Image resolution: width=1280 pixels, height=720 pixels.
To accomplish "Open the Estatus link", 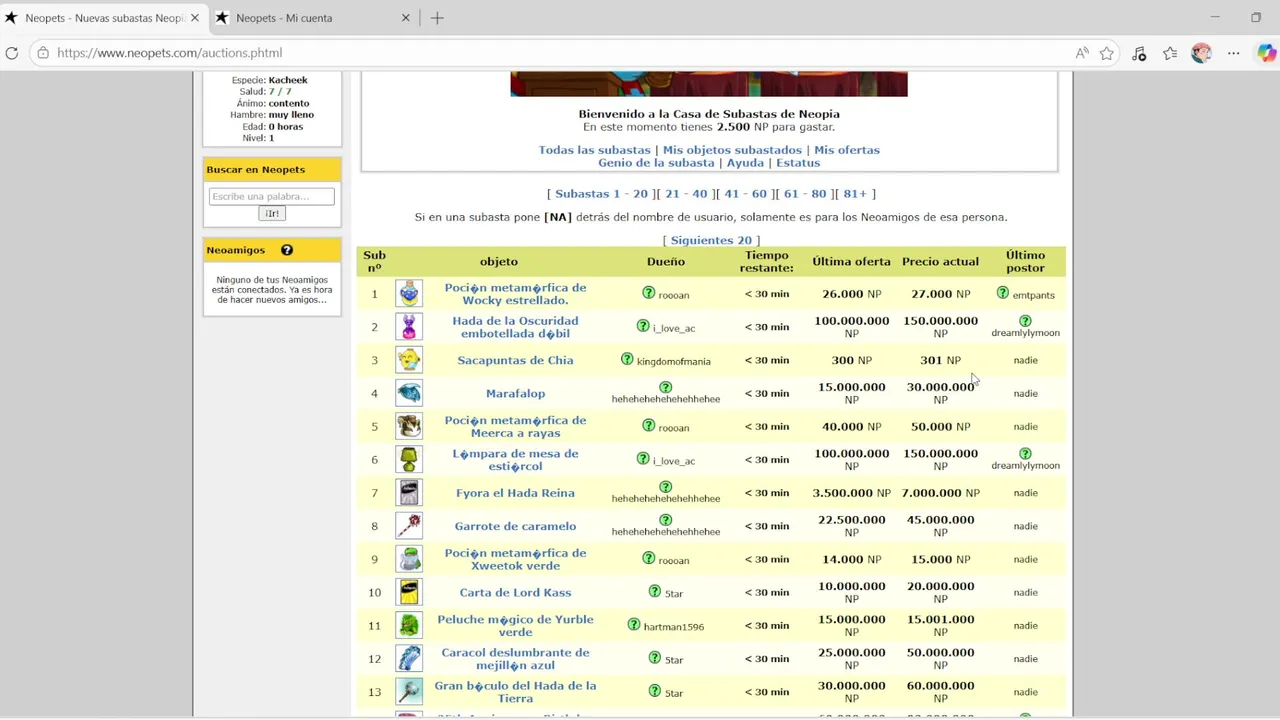I will tap(798, 163).
